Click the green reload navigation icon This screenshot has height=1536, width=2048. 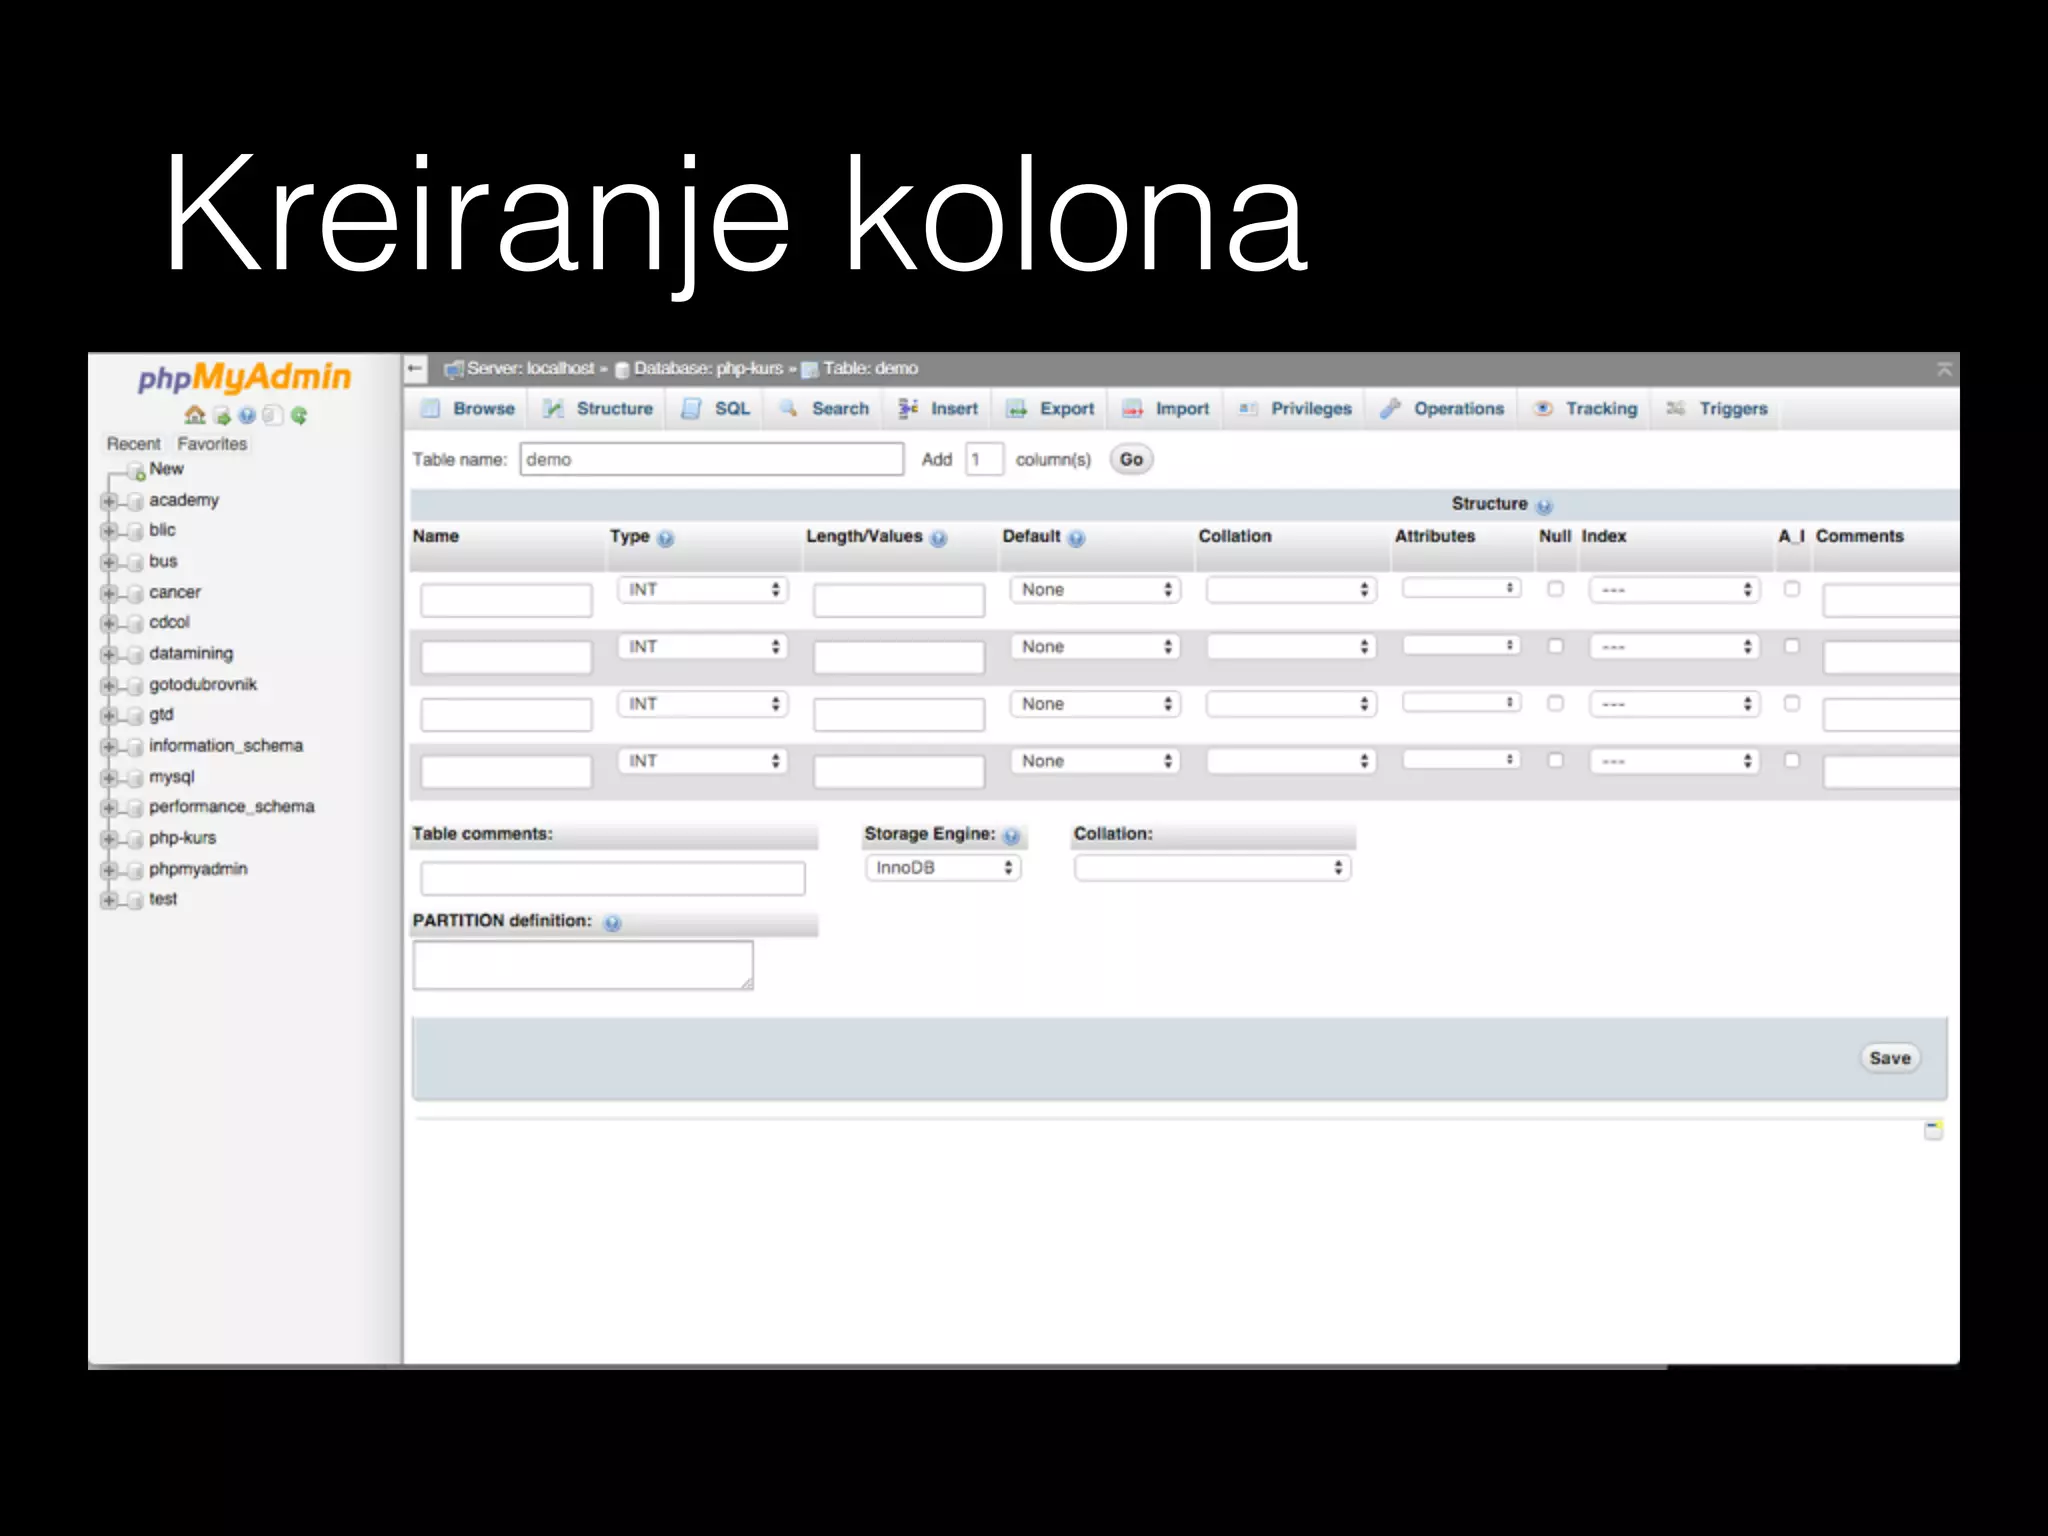(x=299, y=415)
